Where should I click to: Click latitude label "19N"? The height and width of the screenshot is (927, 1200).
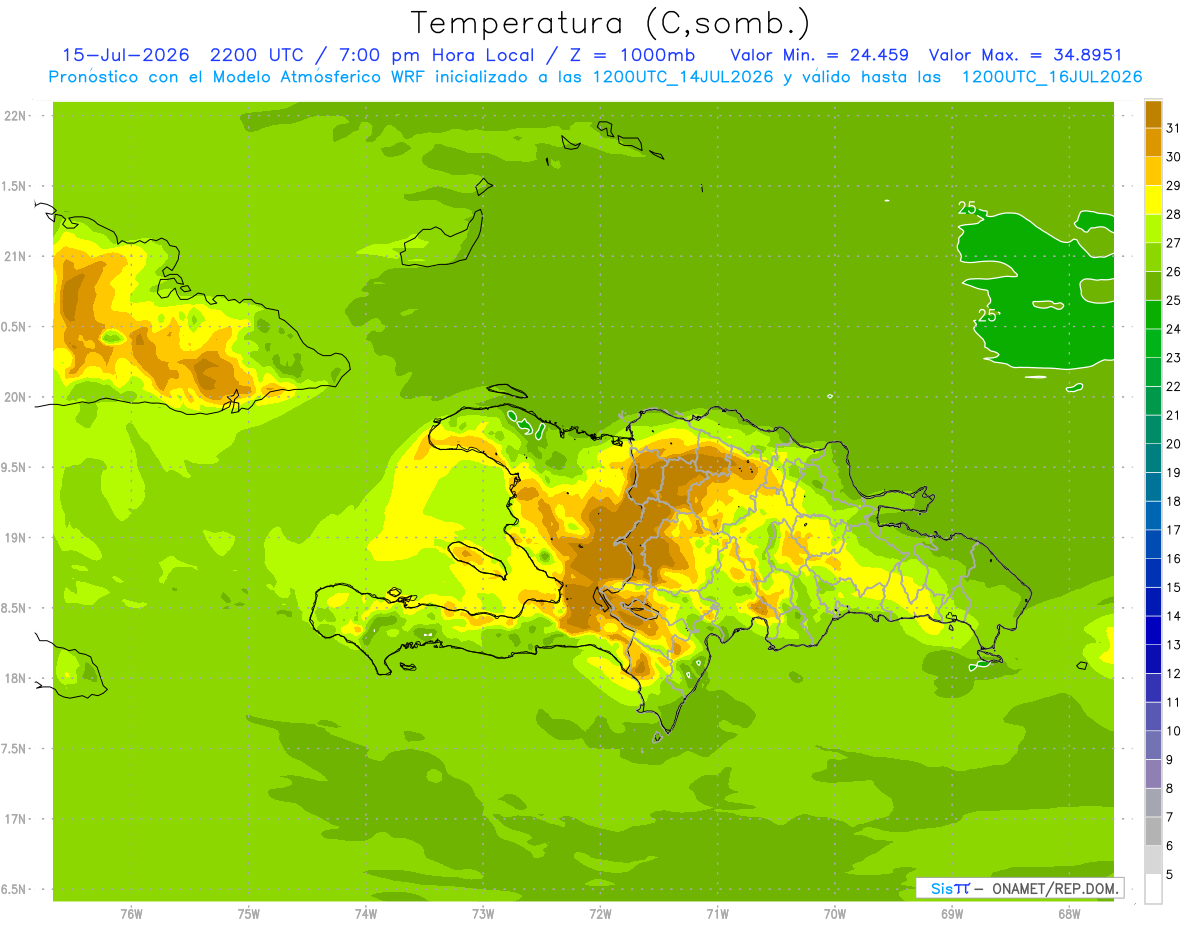pyautogui.click(x=14, y=538)
